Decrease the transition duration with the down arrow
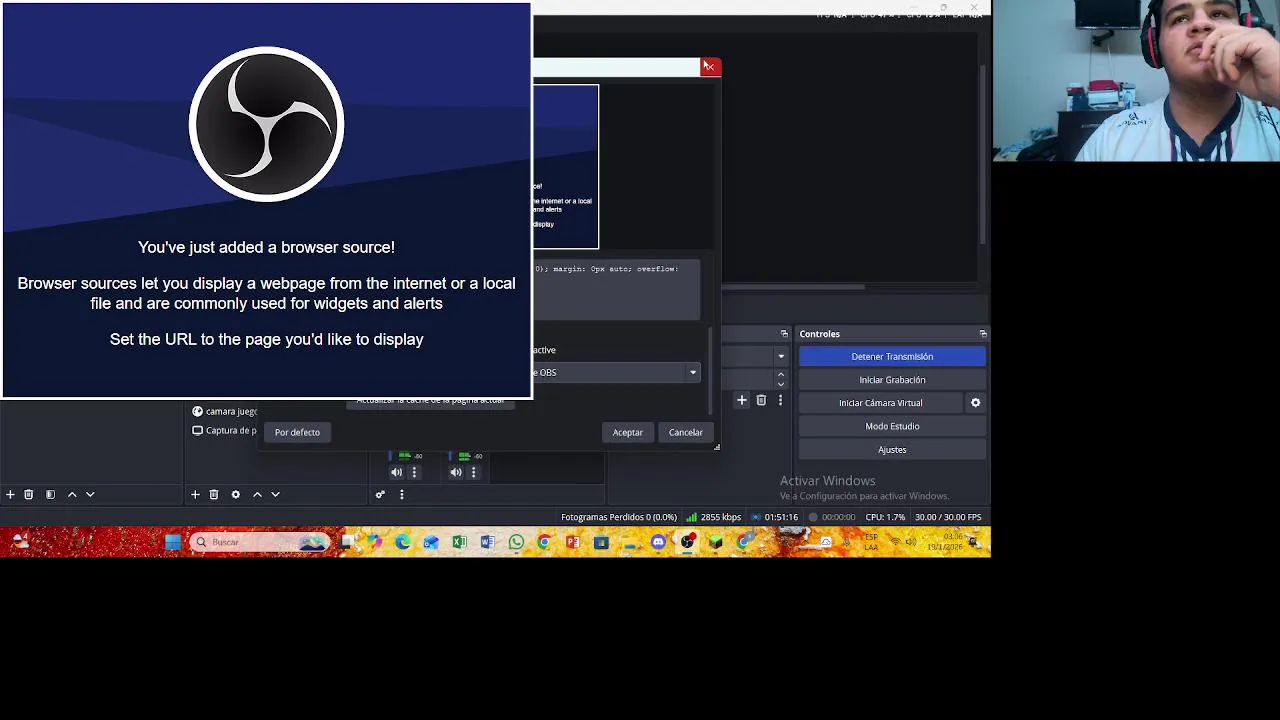Screen dimensions: 1280x720 pos(781,384)
